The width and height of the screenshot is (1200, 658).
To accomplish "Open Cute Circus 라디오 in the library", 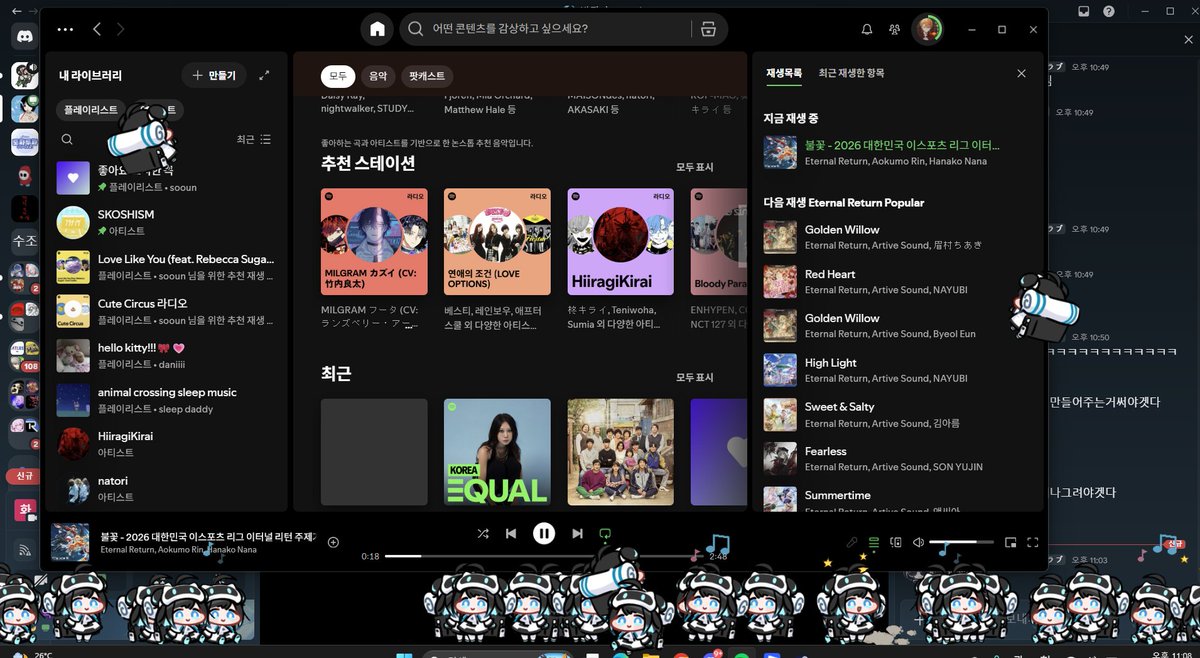I will tap(165, 311).
